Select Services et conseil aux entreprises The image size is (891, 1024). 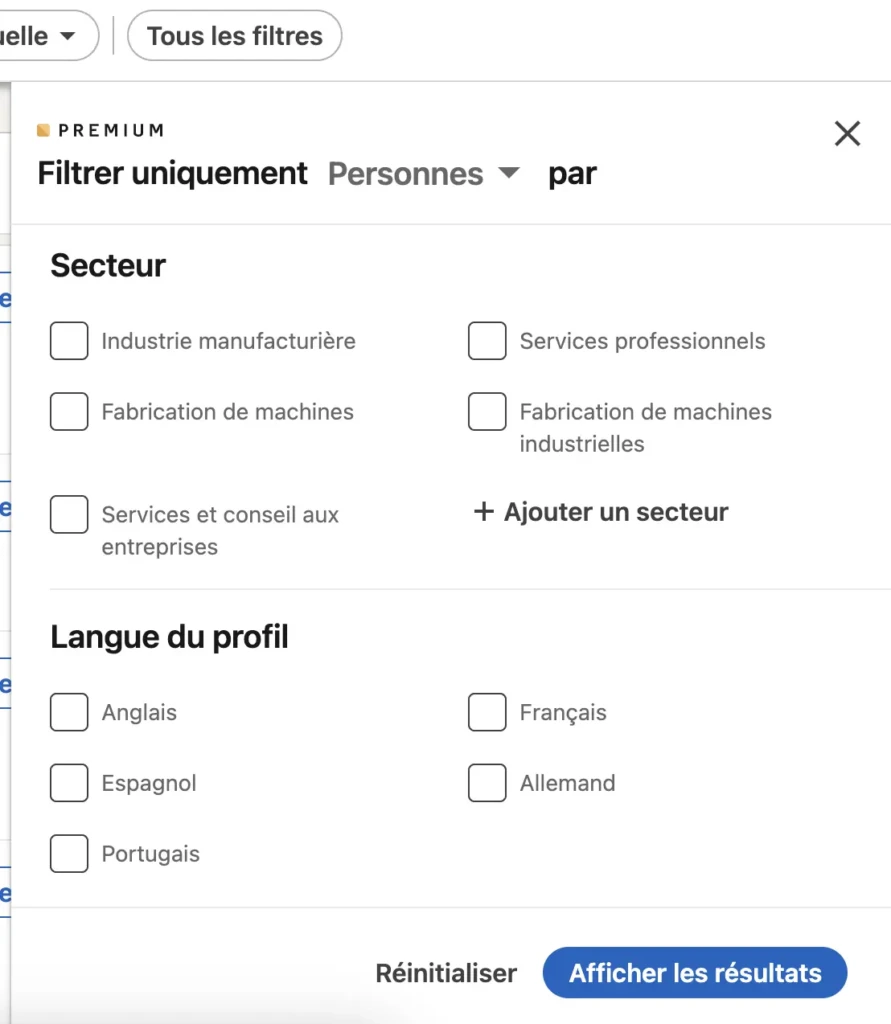click(69, 515)
